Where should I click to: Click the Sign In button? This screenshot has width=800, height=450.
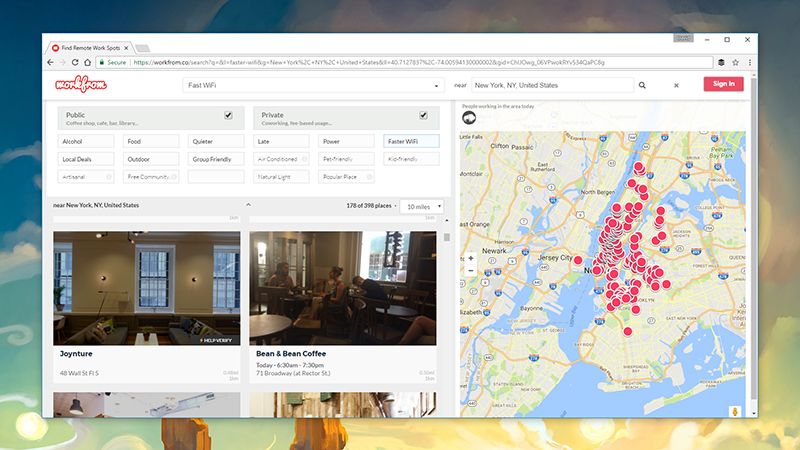click(723, 84)
